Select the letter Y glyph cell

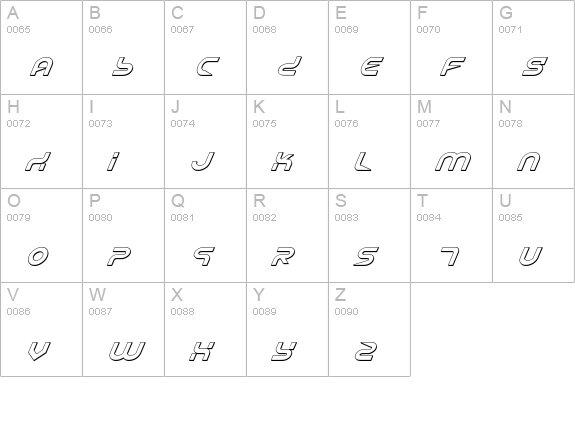tap(288, 329)
